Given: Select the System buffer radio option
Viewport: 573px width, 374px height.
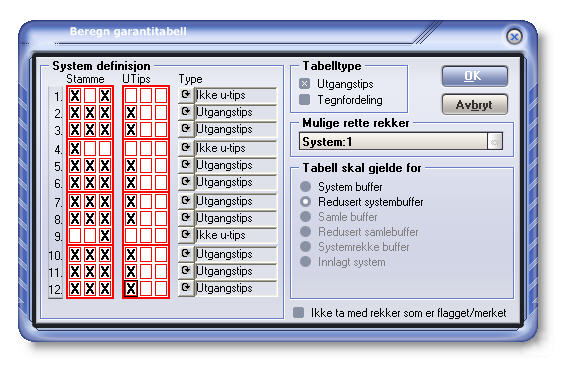Looking at the screenshot, I should [x=306, y=186].
